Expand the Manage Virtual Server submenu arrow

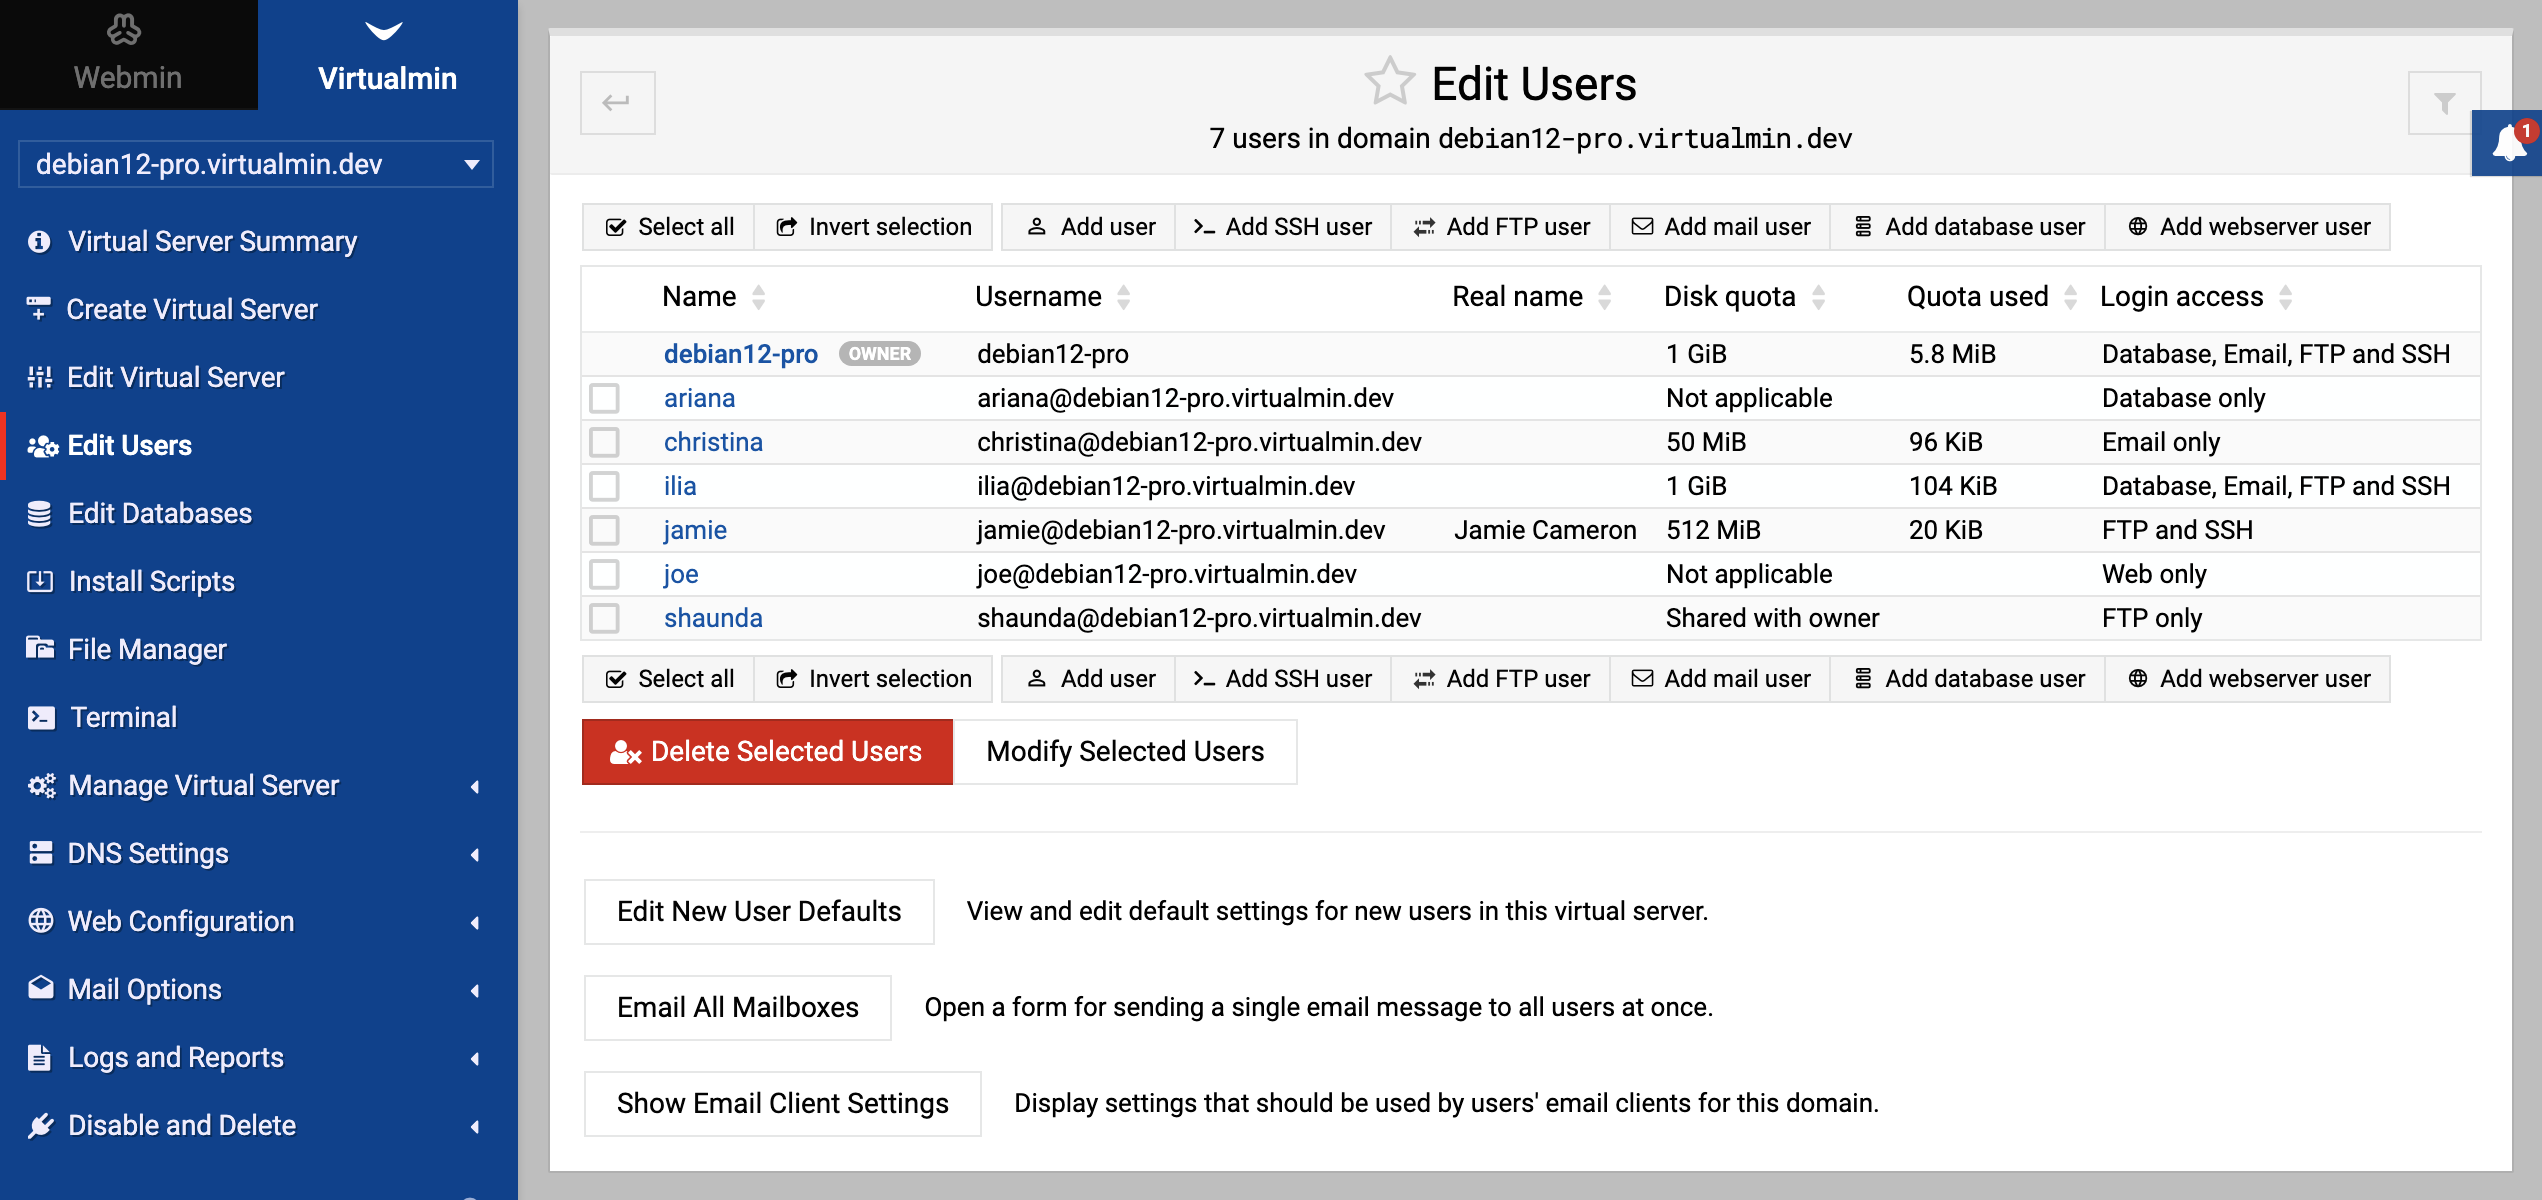point(475,787)
